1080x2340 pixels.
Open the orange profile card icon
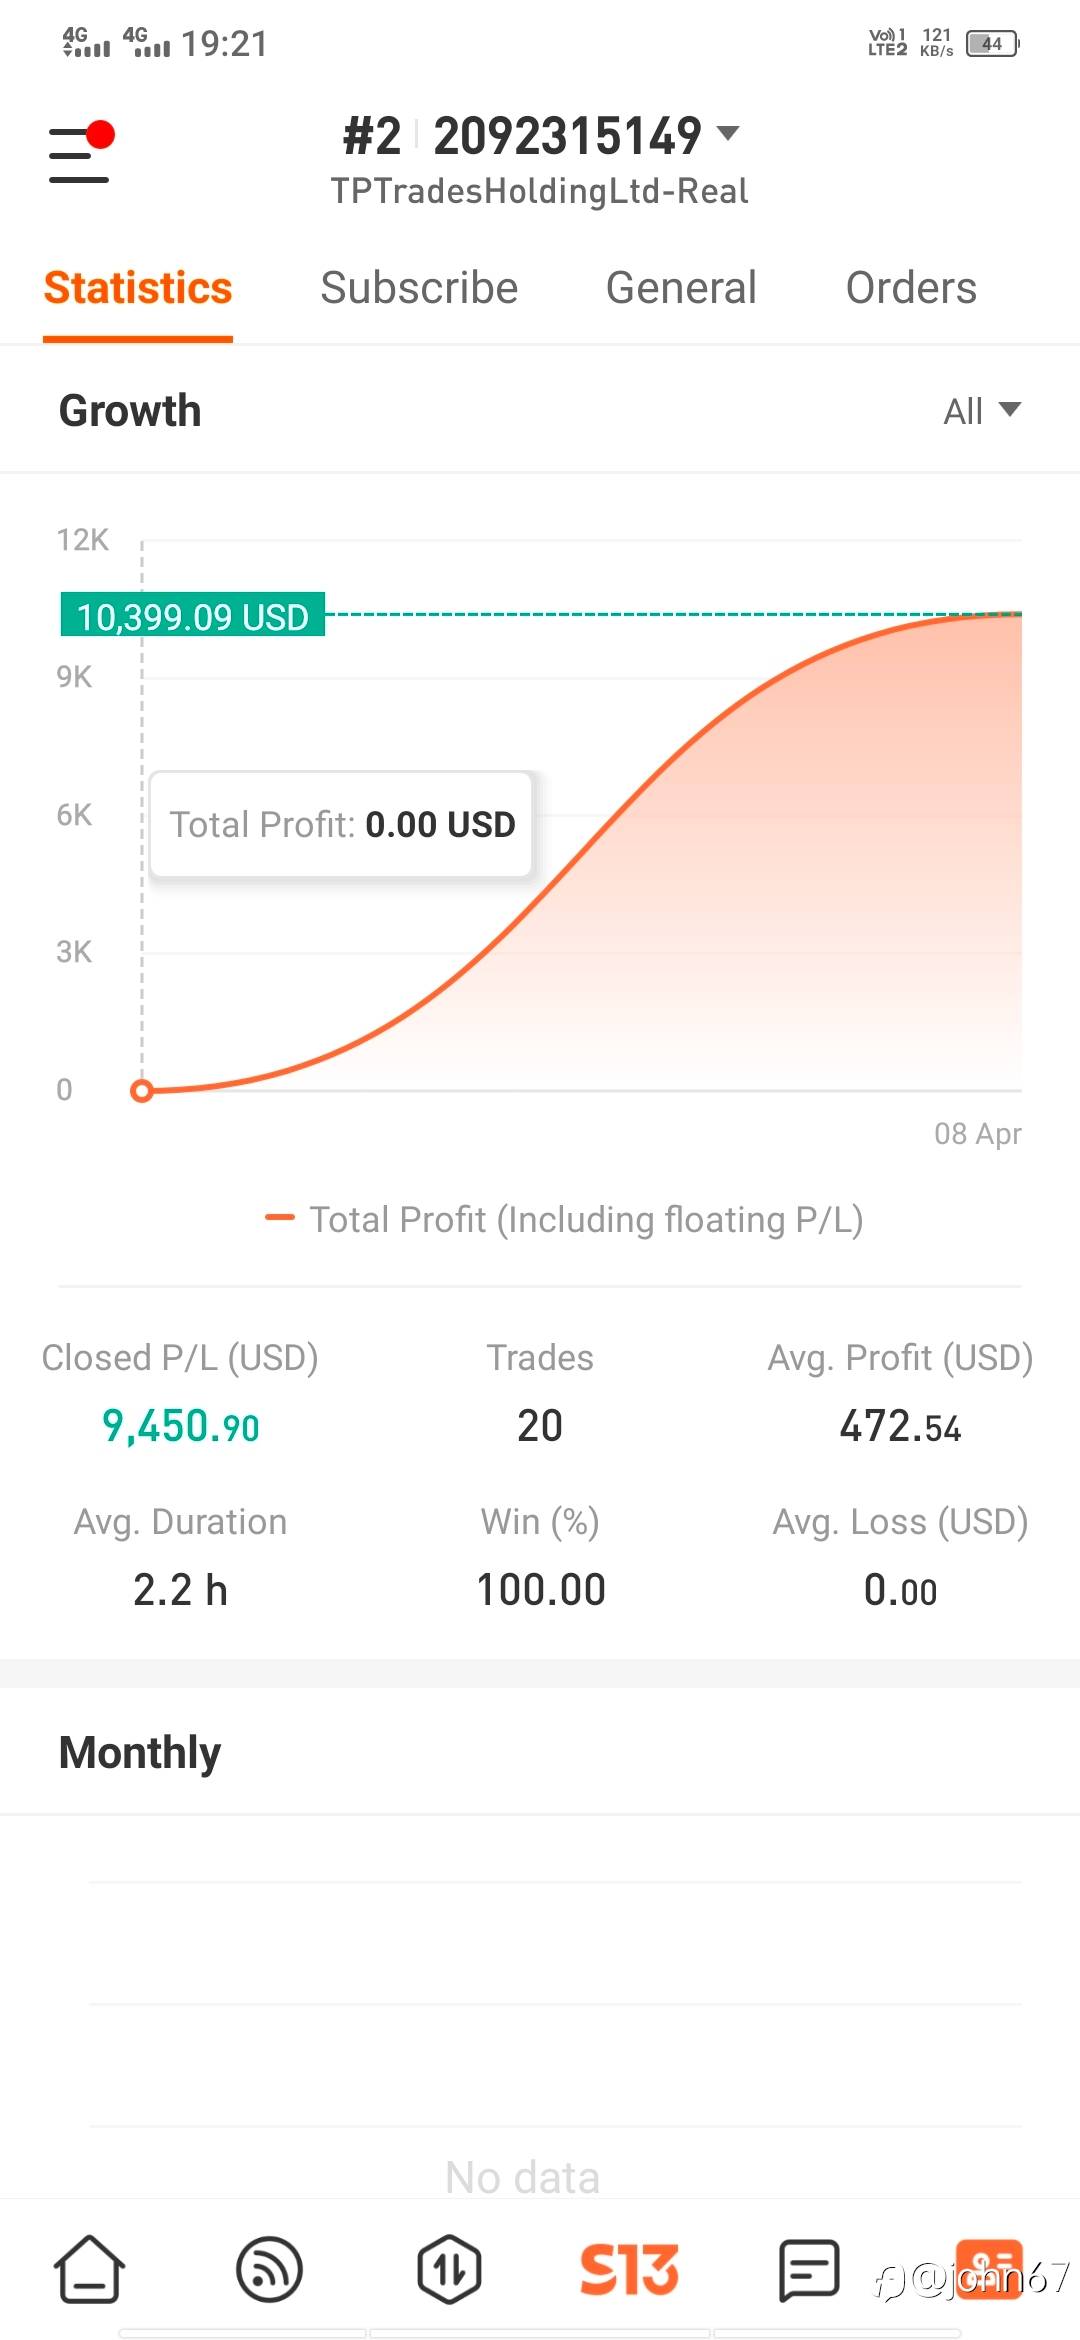pos(989,2268)
